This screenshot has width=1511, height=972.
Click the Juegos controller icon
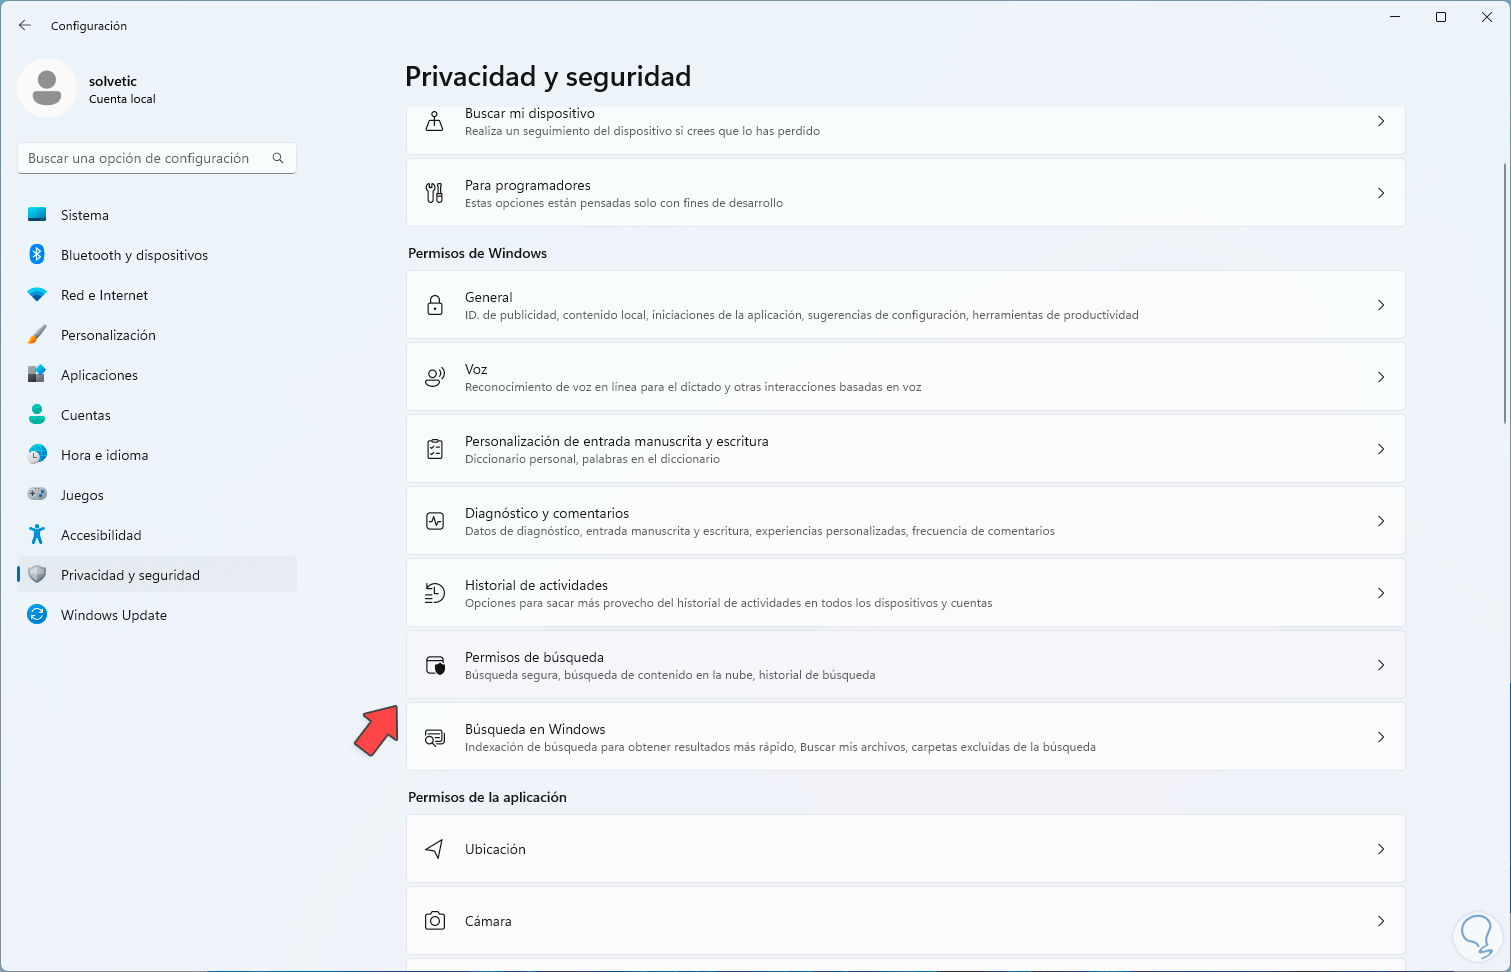pyautogui.click(x=37, y=495)
